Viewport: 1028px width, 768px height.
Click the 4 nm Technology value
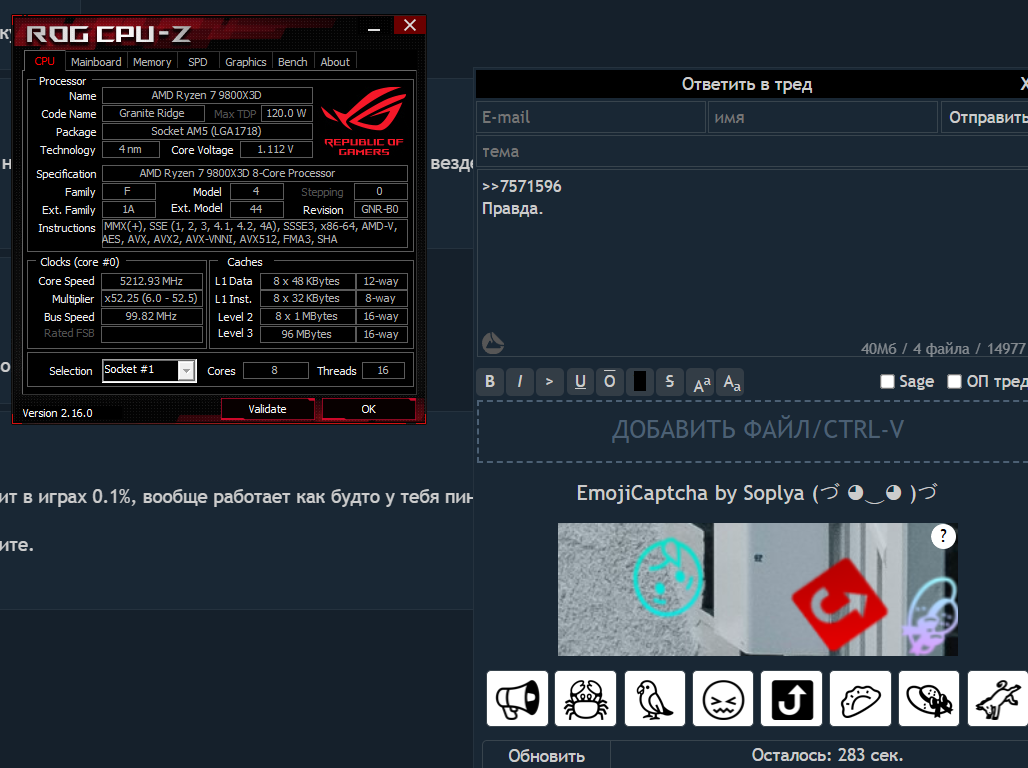coord(130,150)
